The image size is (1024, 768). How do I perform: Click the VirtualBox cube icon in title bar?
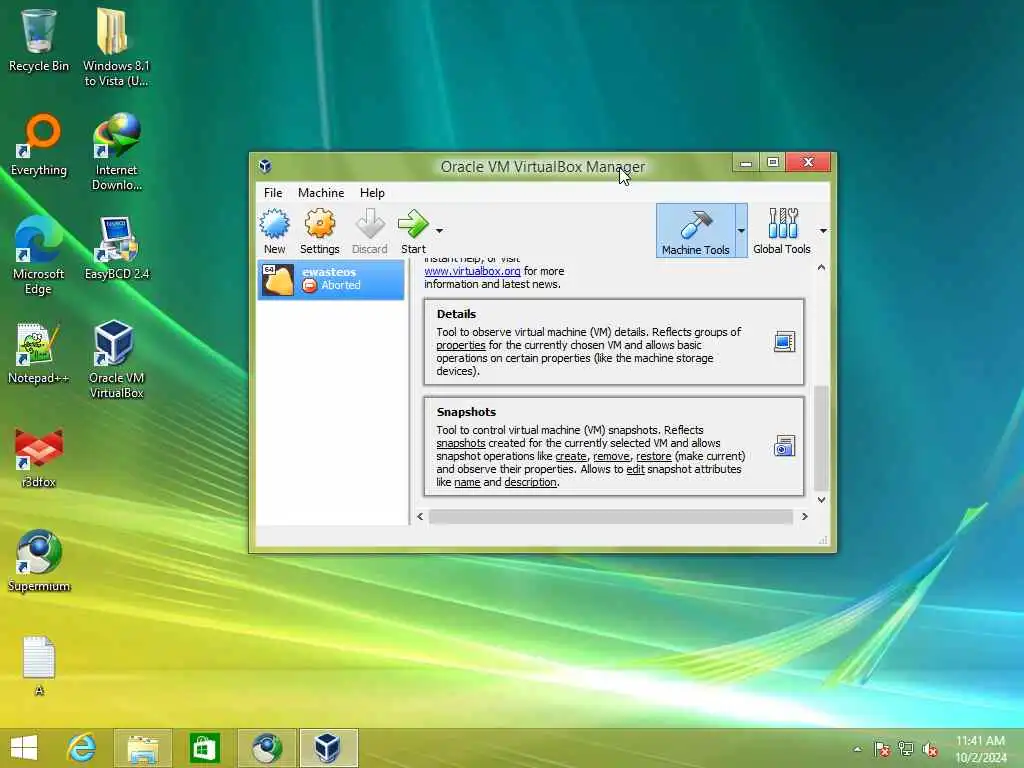[x=265, y=166]
